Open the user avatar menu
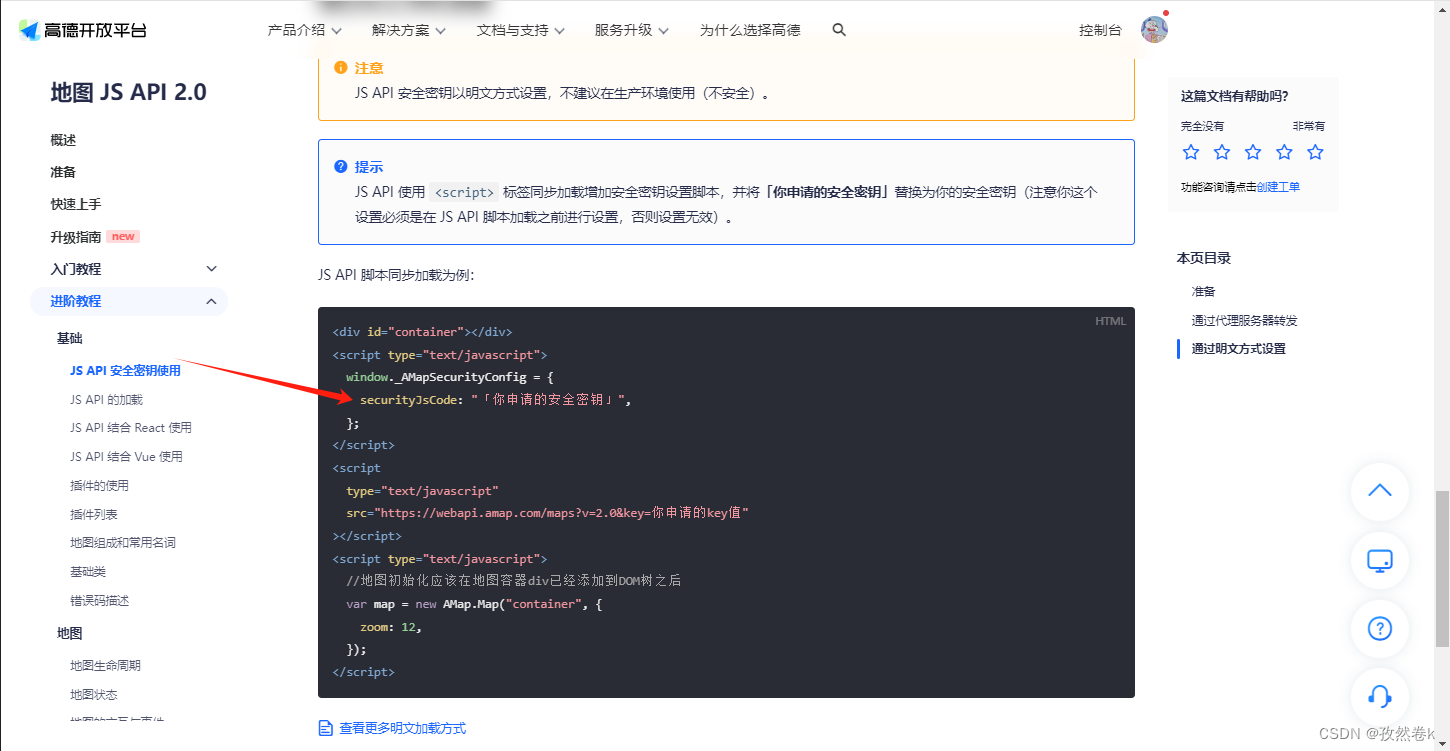 (x=1155, y=29)
